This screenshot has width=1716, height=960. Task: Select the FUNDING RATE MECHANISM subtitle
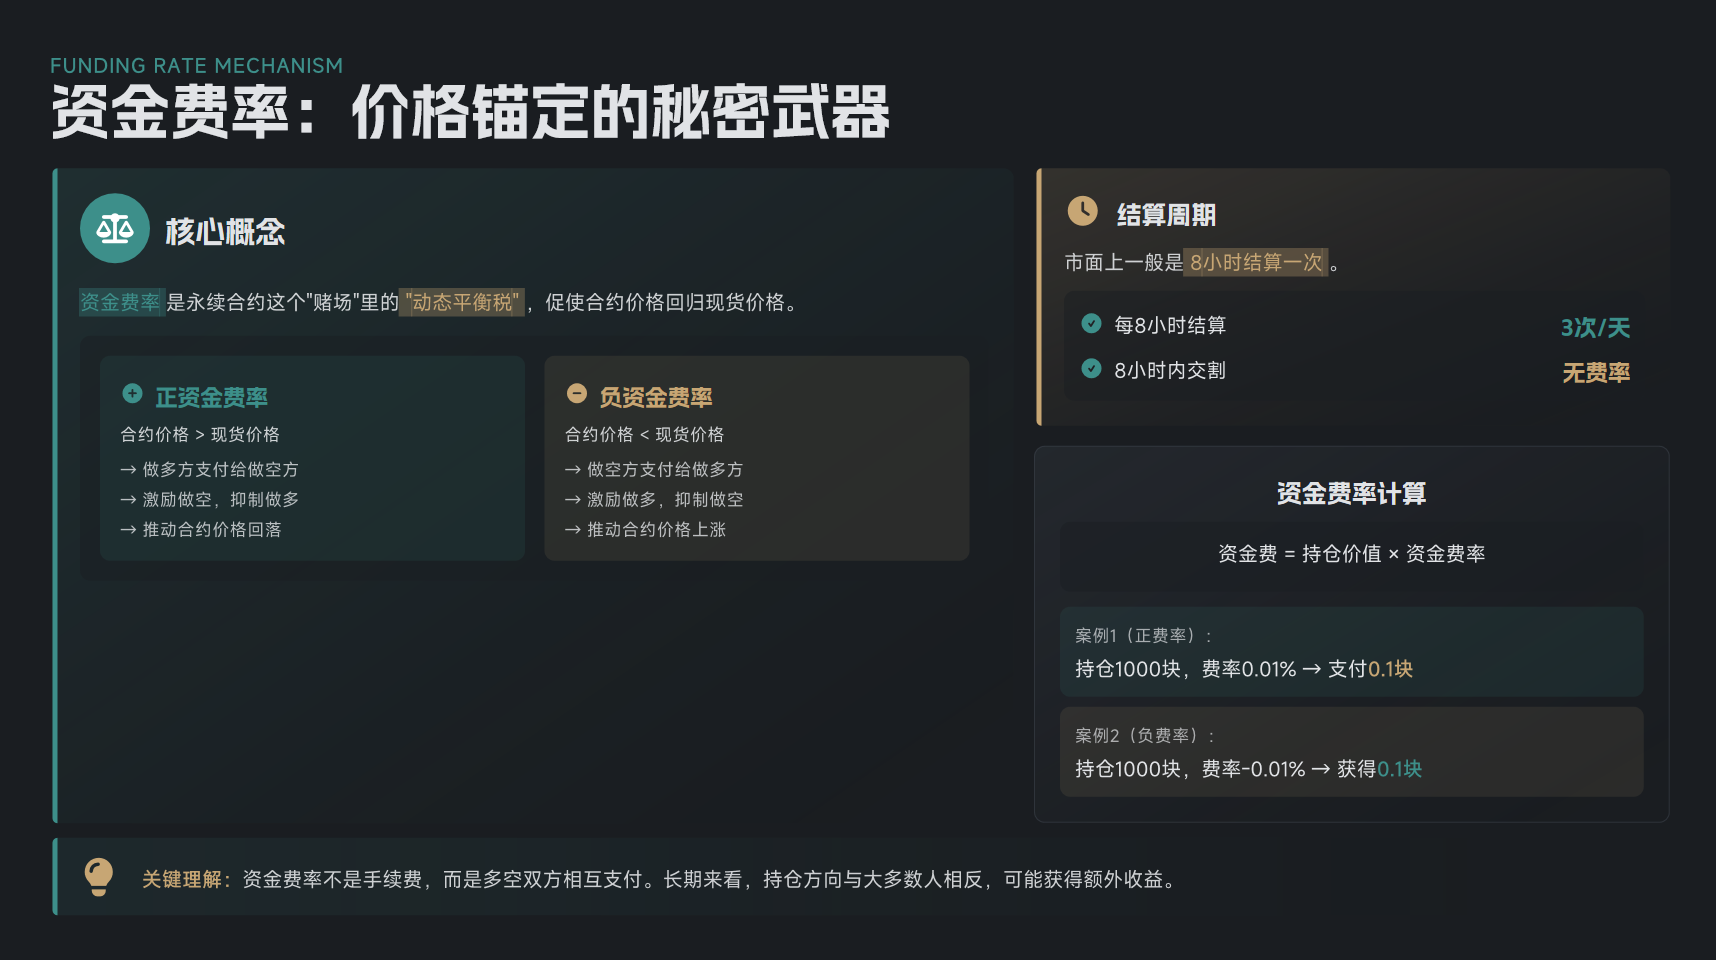coord(196,66)
